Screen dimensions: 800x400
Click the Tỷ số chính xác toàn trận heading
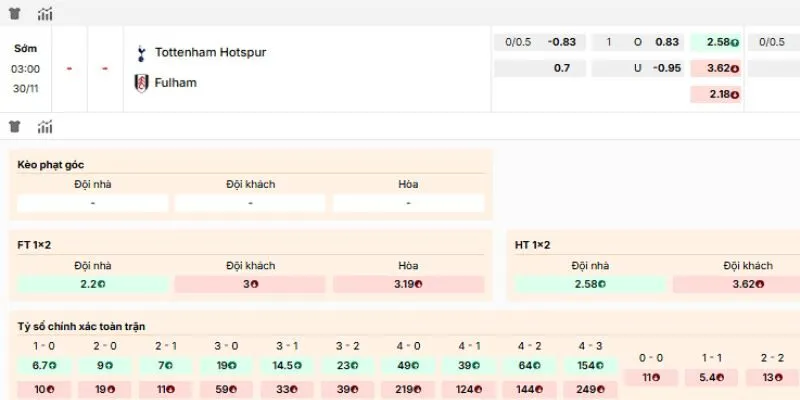coord(81,327)
